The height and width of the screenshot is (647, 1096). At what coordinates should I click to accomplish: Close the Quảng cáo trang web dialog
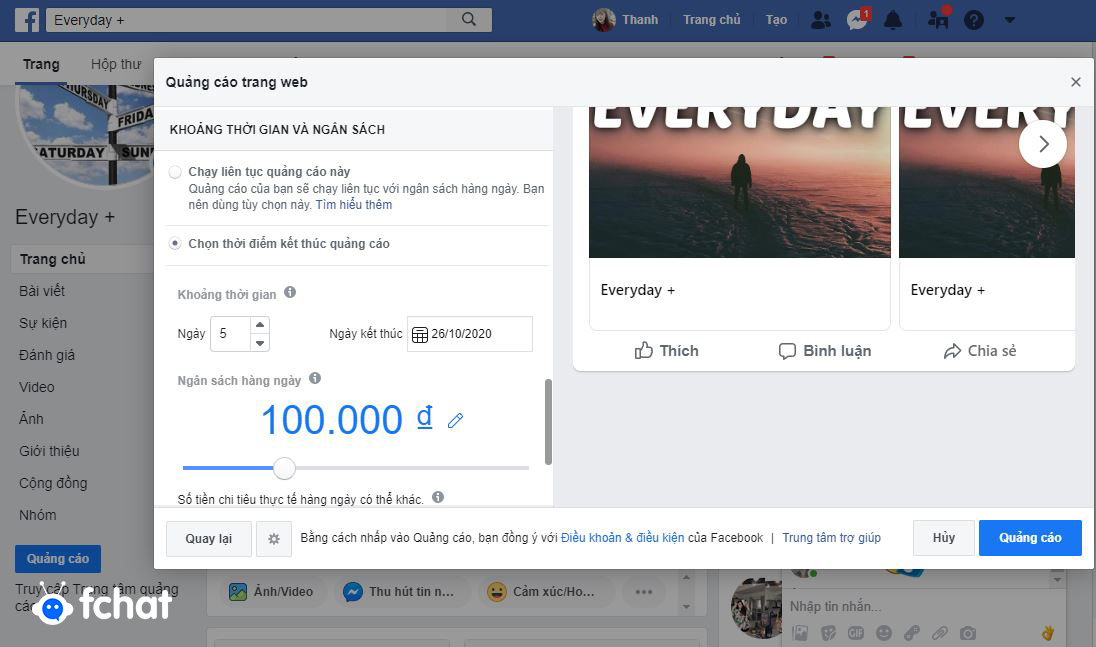[x=1076, y=82]
